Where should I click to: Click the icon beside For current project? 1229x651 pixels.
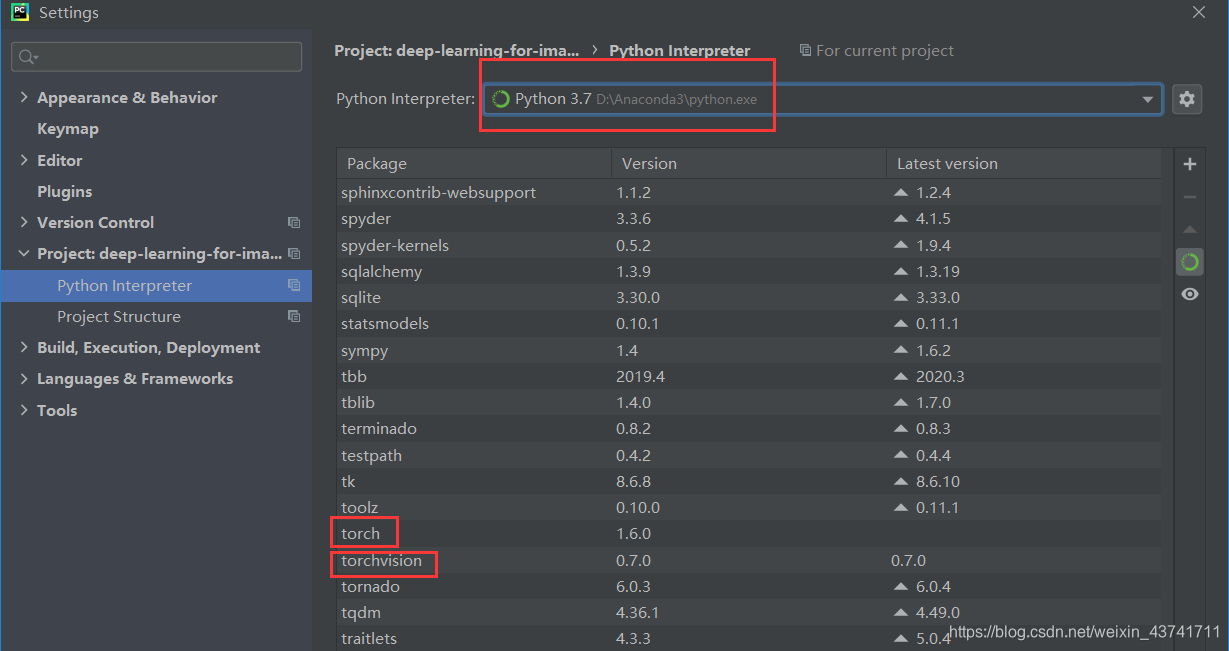pyautogui.click(x=805, y=50)
